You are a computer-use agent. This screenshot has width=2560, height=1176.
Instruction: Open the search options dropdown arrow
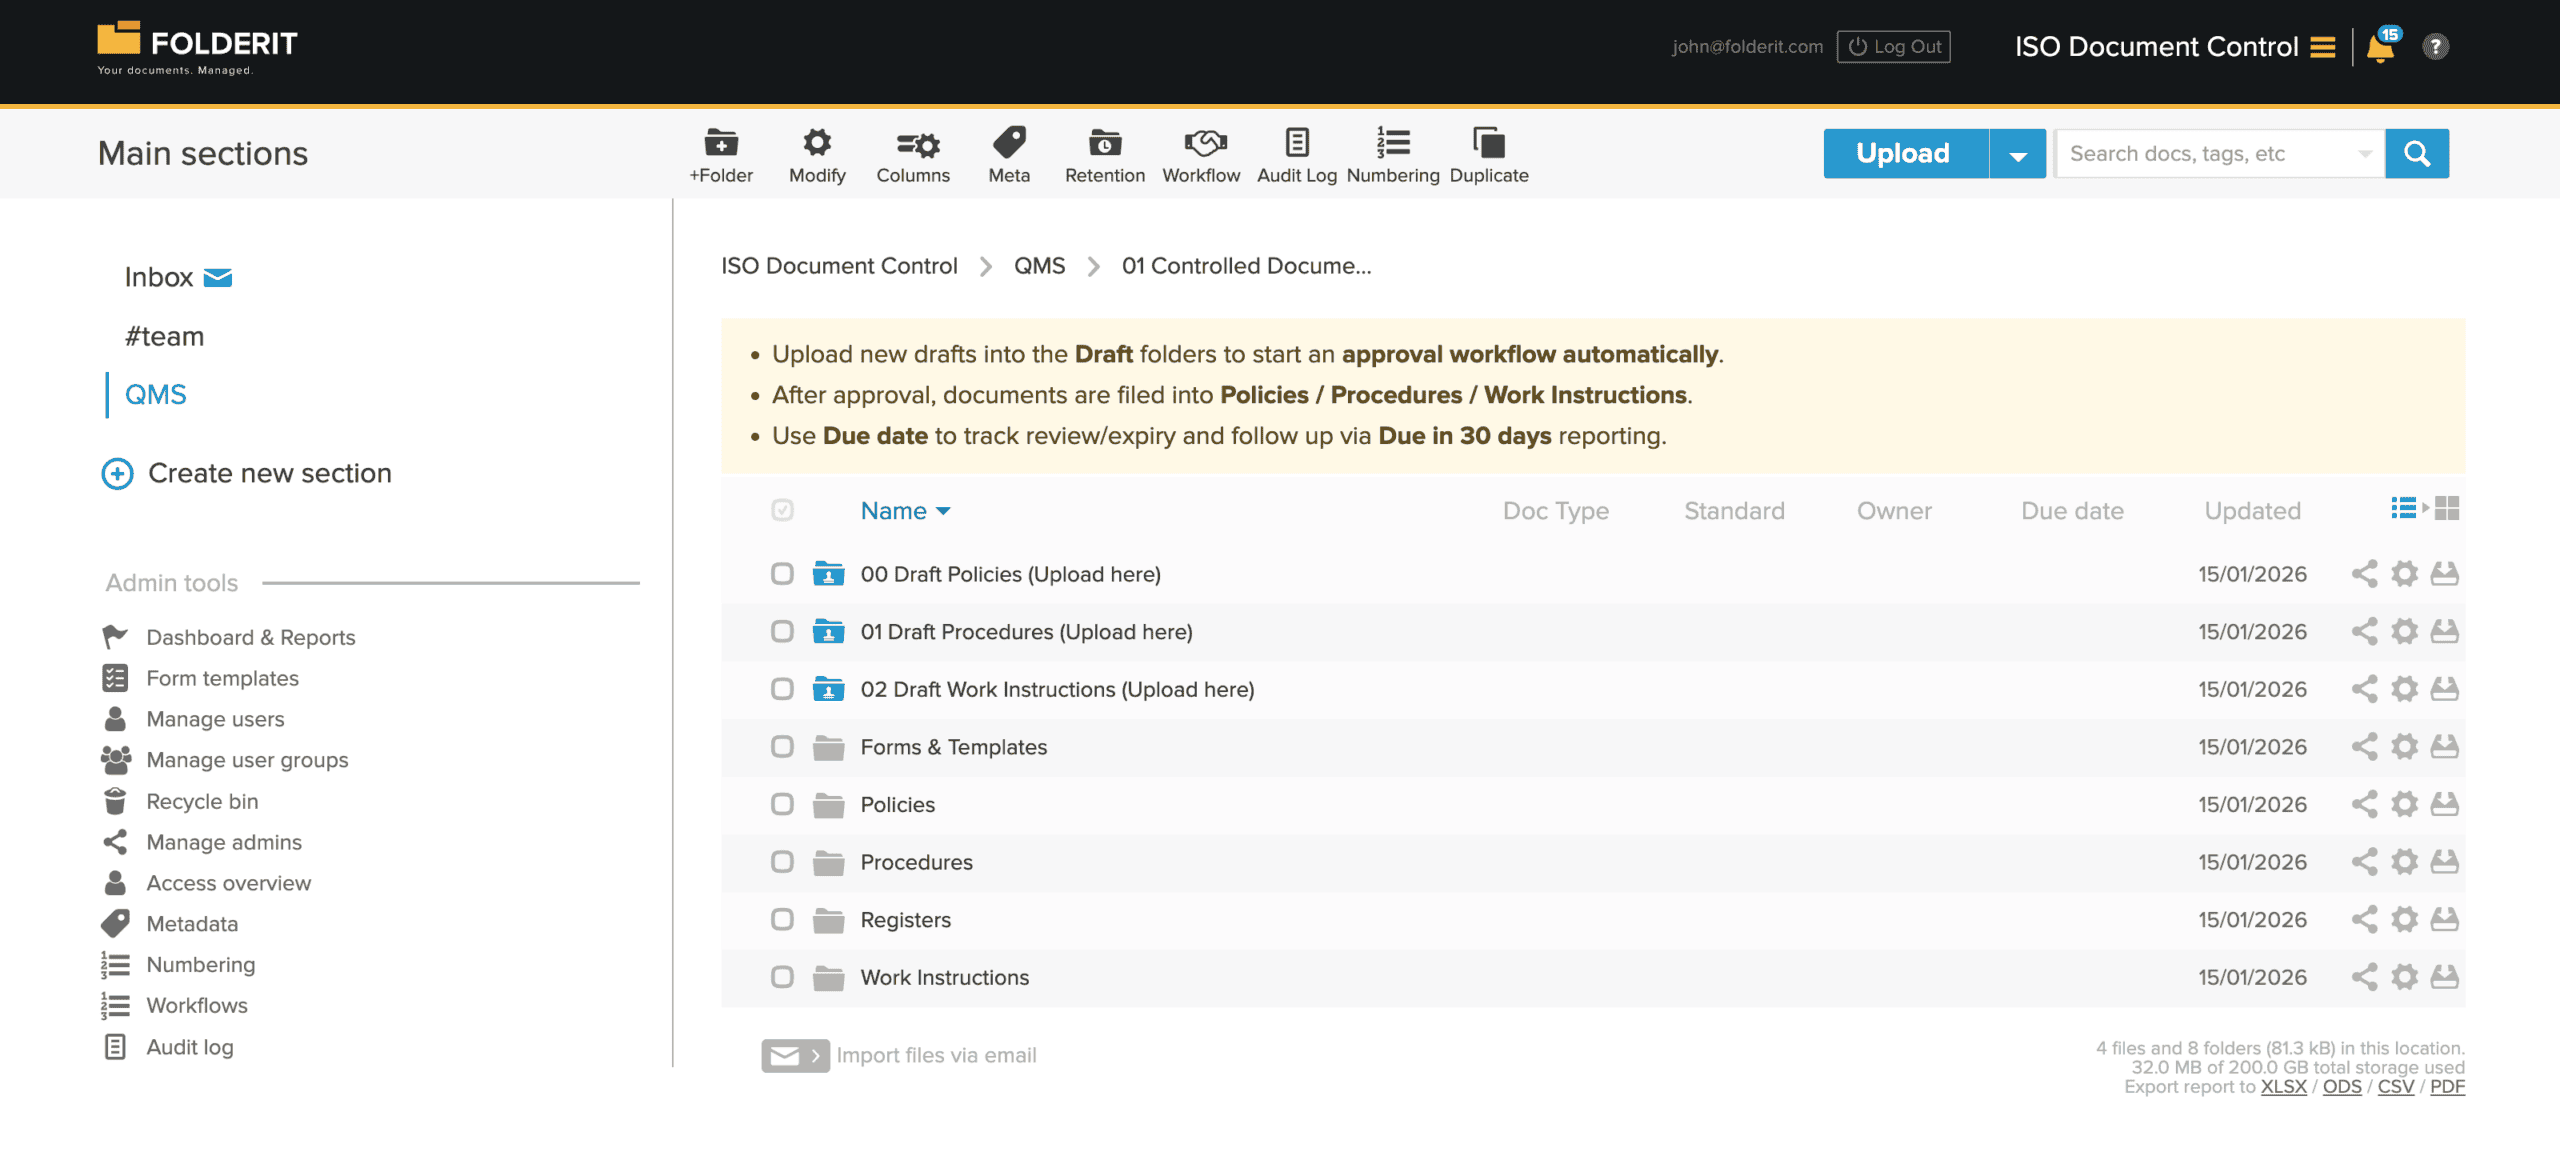pos(2364,154)
